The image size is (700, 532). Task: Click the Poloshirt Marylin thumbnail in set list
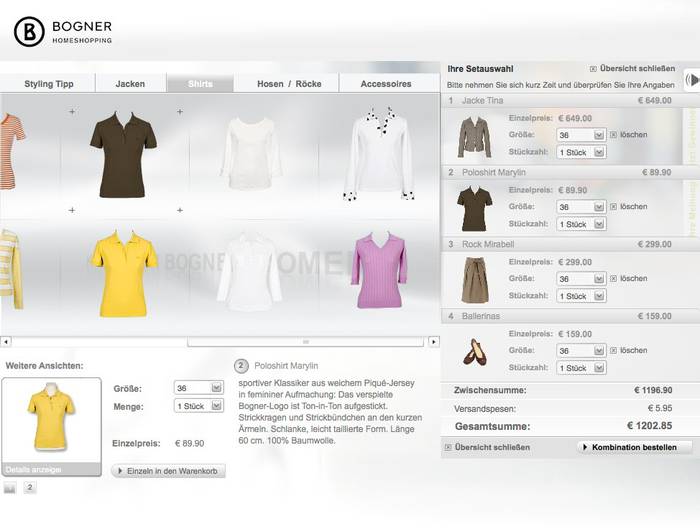475,209
